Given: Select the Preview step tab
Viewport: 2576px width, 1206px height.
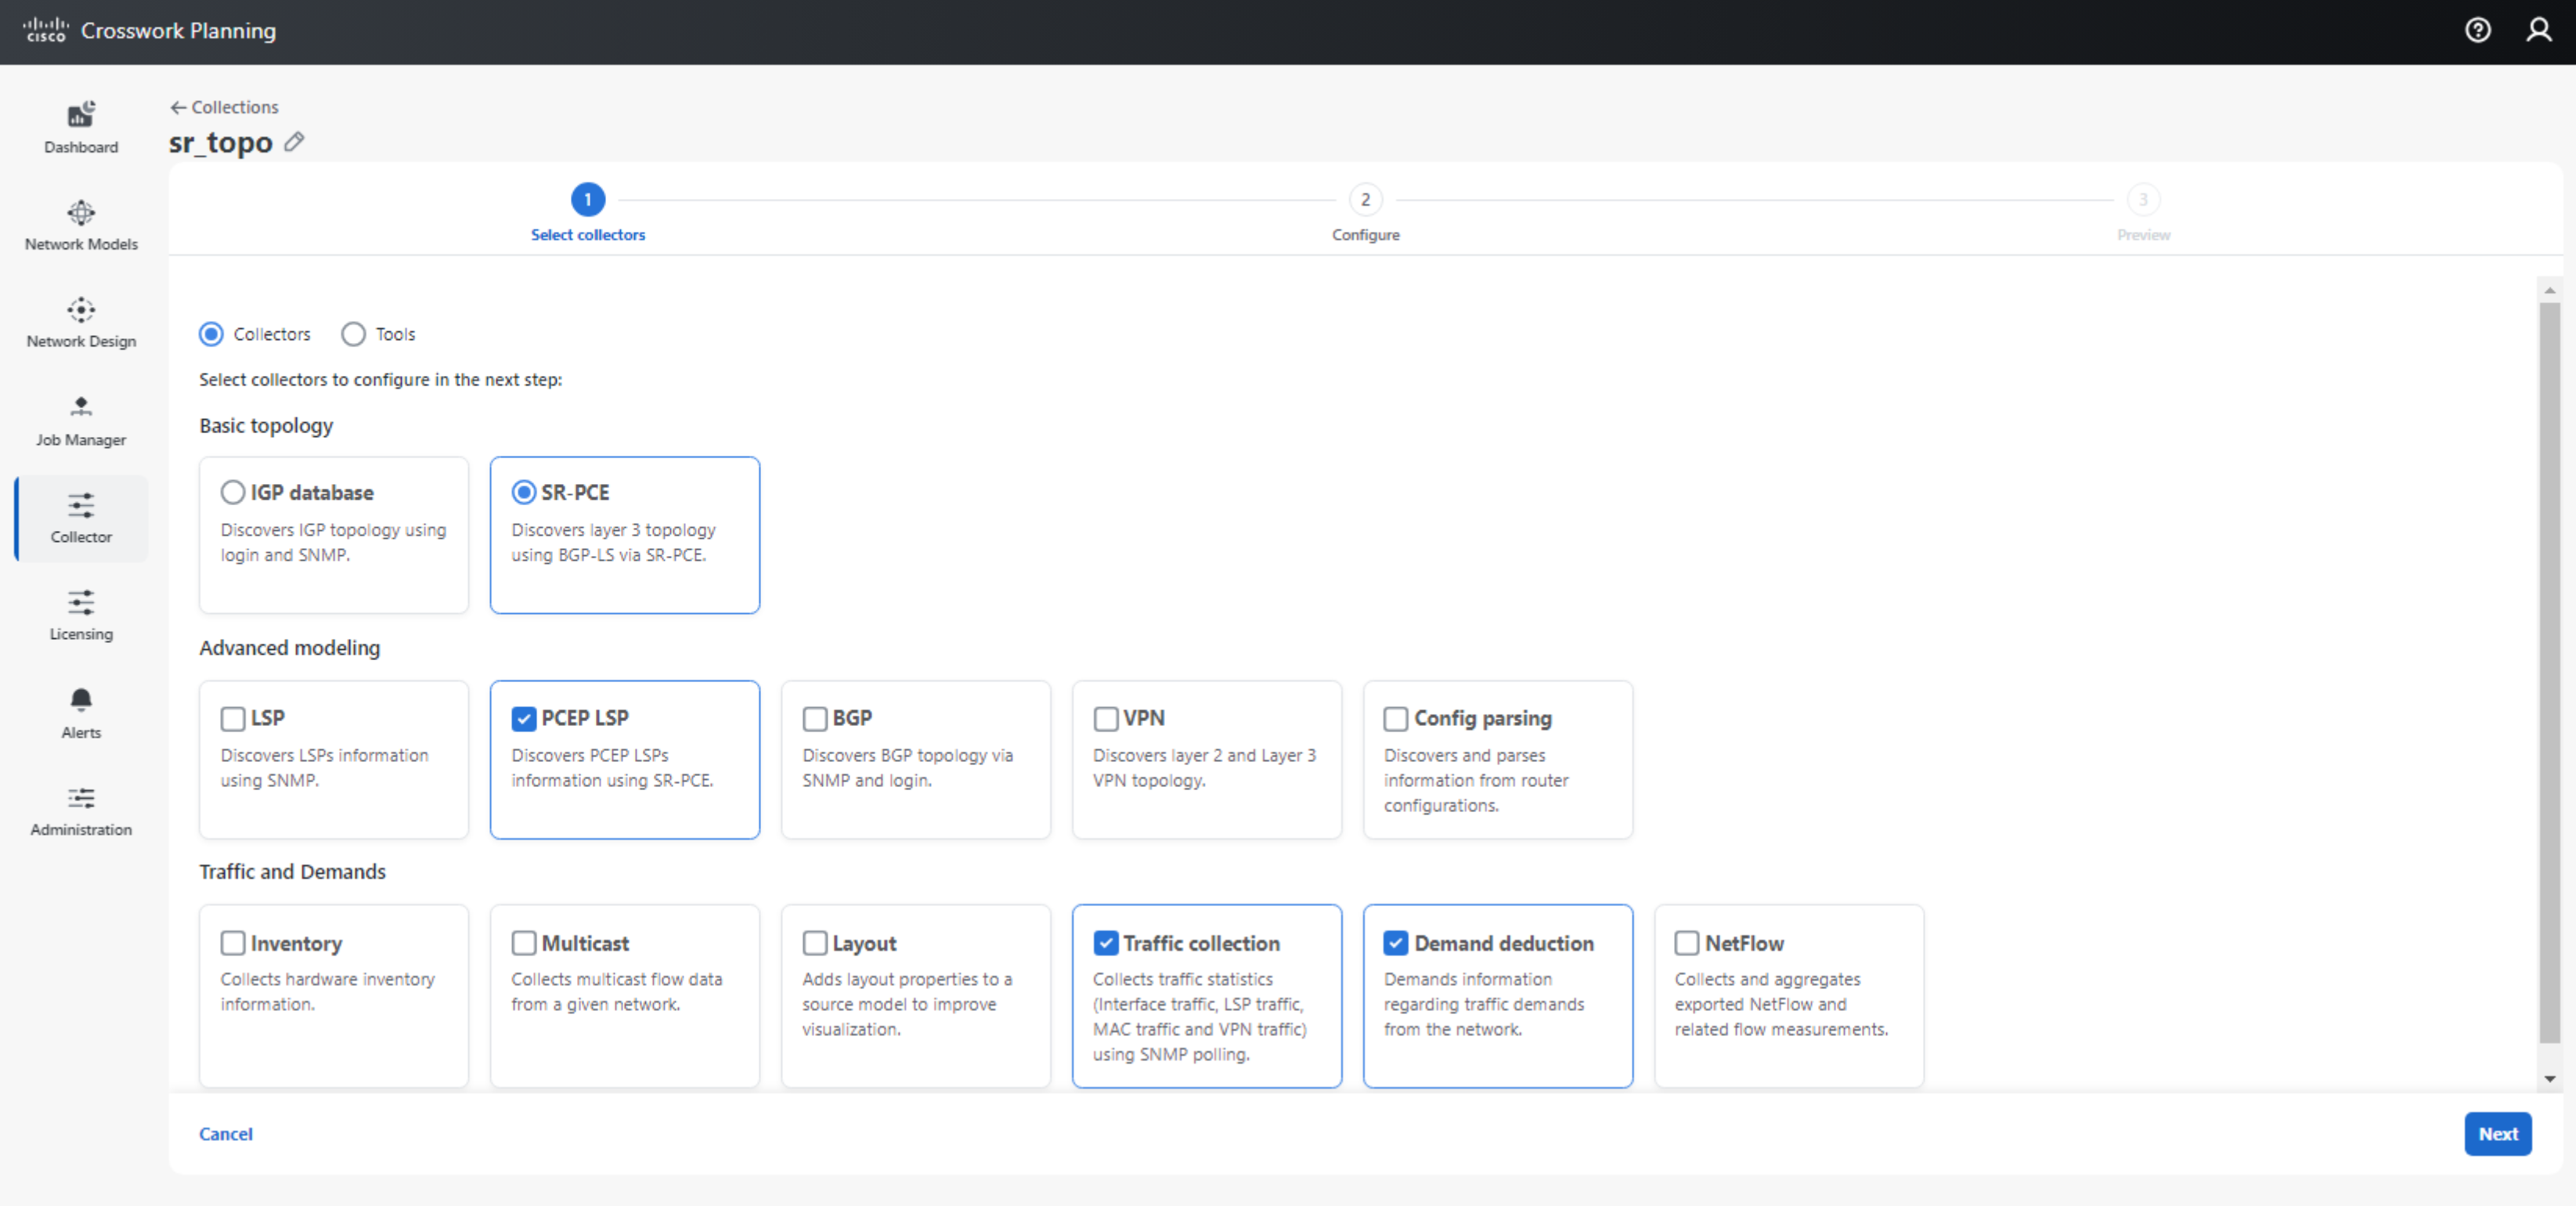Looking at the screenshot, I should point(2144,199).
